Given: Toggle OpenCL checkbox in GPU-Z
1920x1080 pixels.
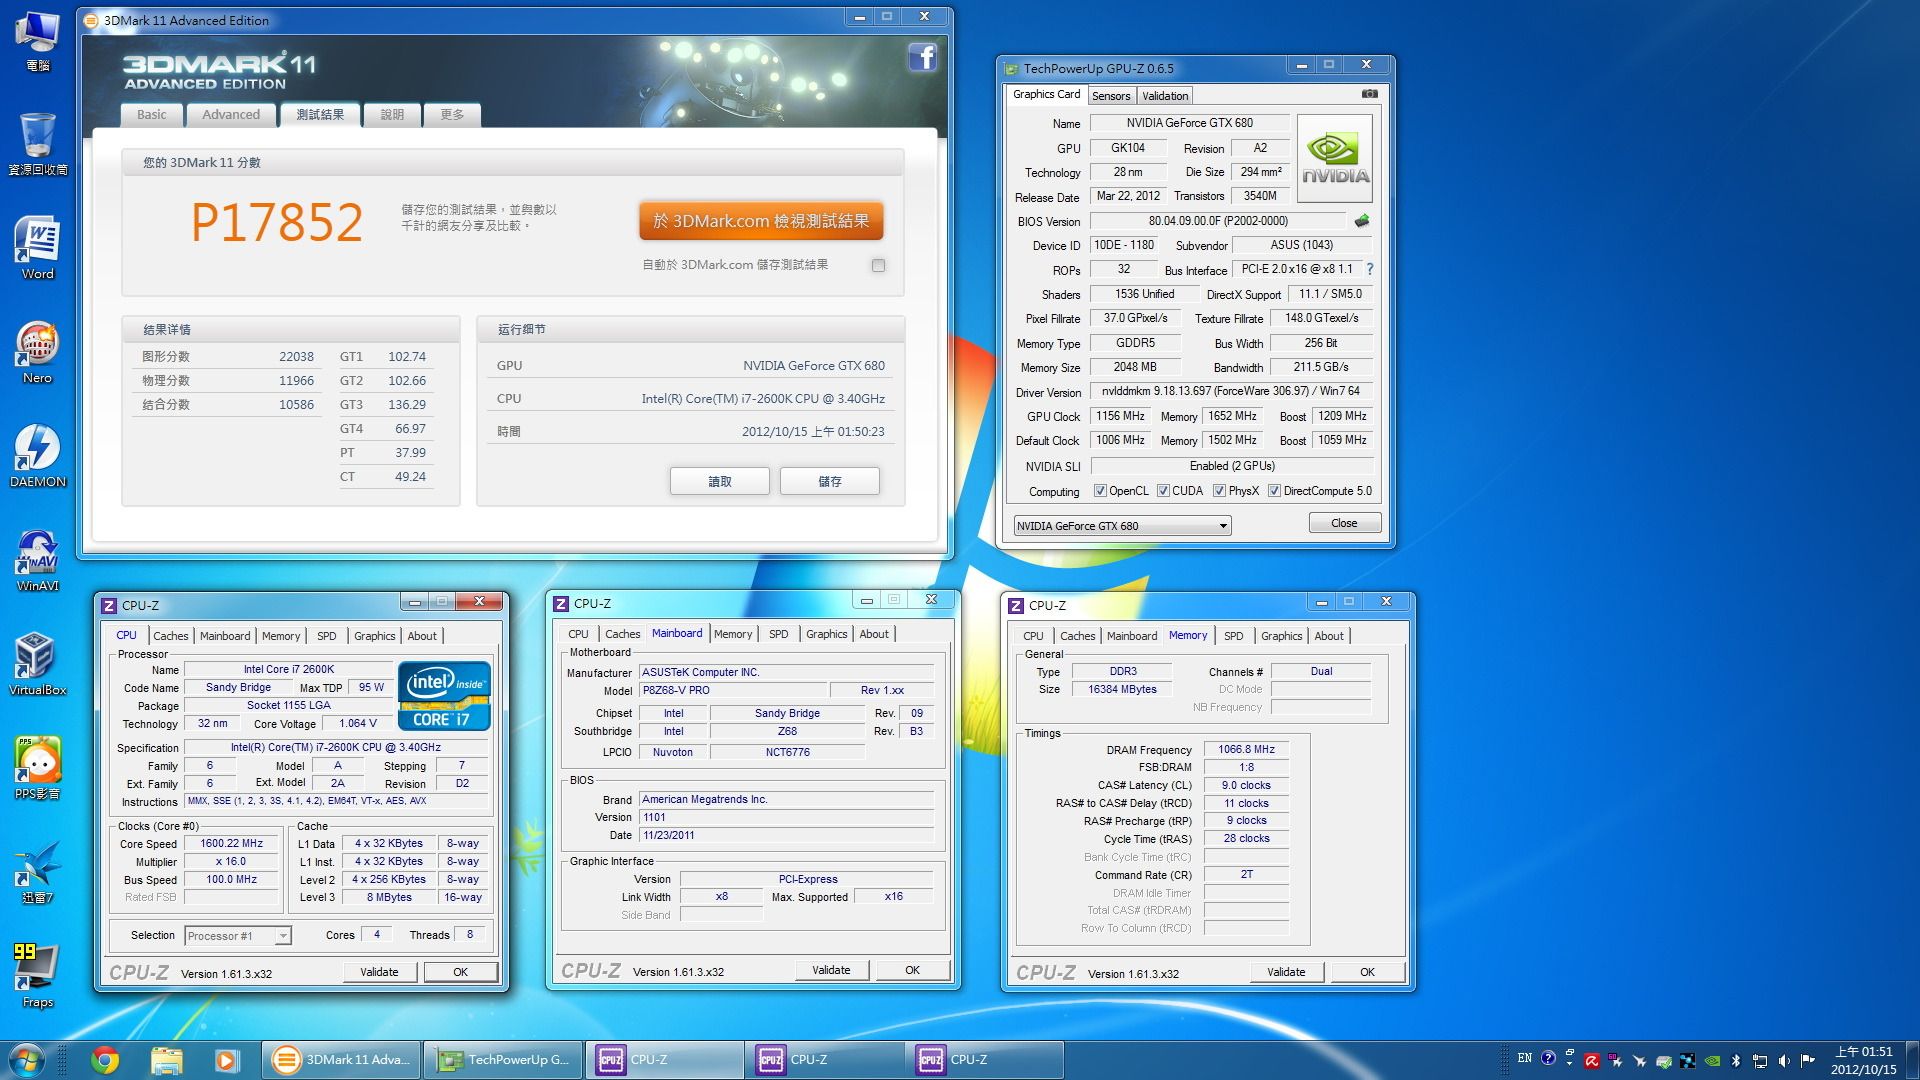Looking at the screenshot, I should click(x=1097, y=489).
